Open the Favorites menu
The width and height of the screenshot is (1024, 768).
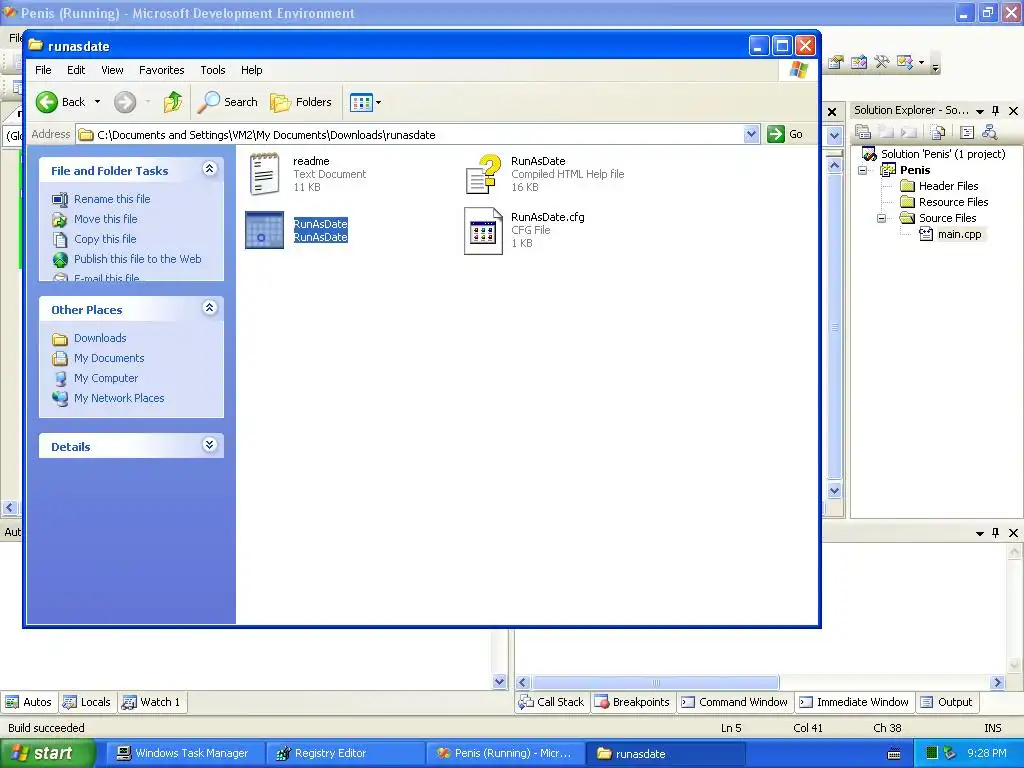coord(161,70)
